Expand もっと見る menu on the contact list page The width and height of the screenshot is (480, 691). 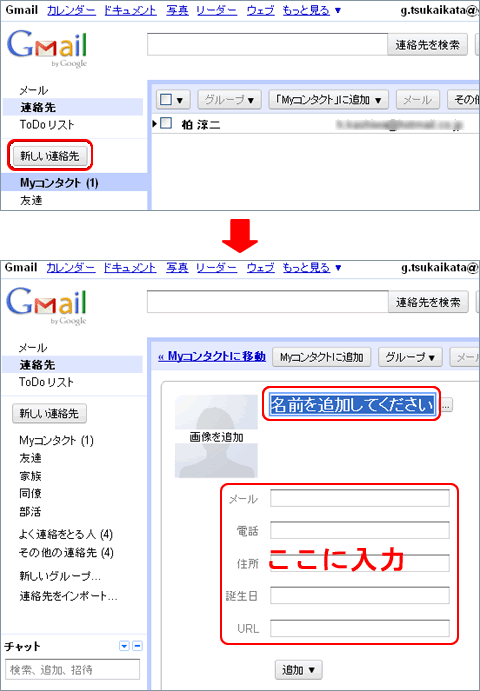[312, 10]
